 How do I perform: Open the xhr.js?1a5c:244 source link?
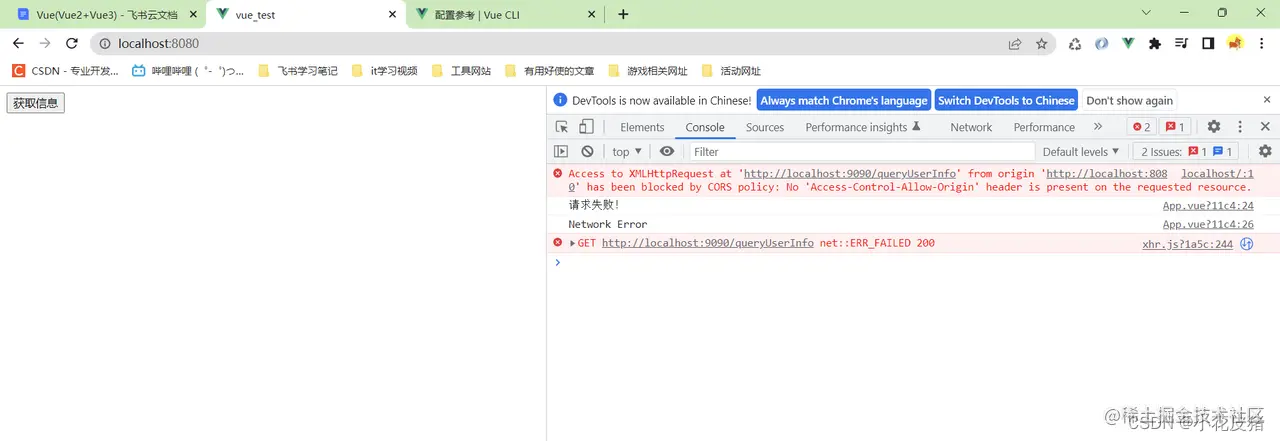1188,244
